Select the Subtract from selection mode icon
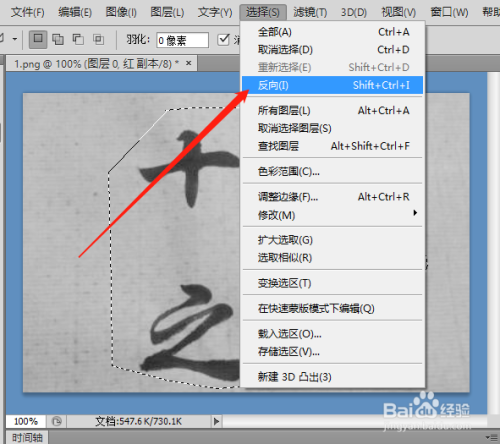This screenshot has height=444, width=500. (x=78, y=40)
